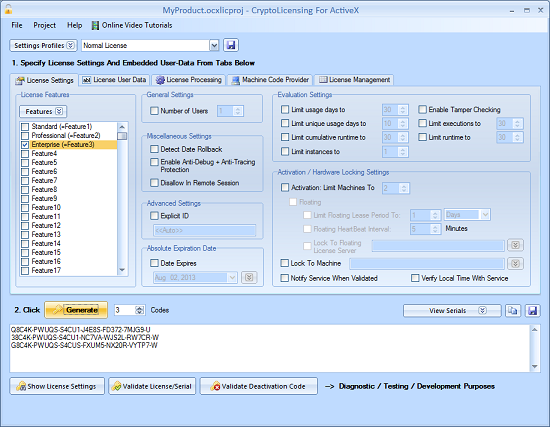Click the features list scrollbar down arrow

pos(122,270)
